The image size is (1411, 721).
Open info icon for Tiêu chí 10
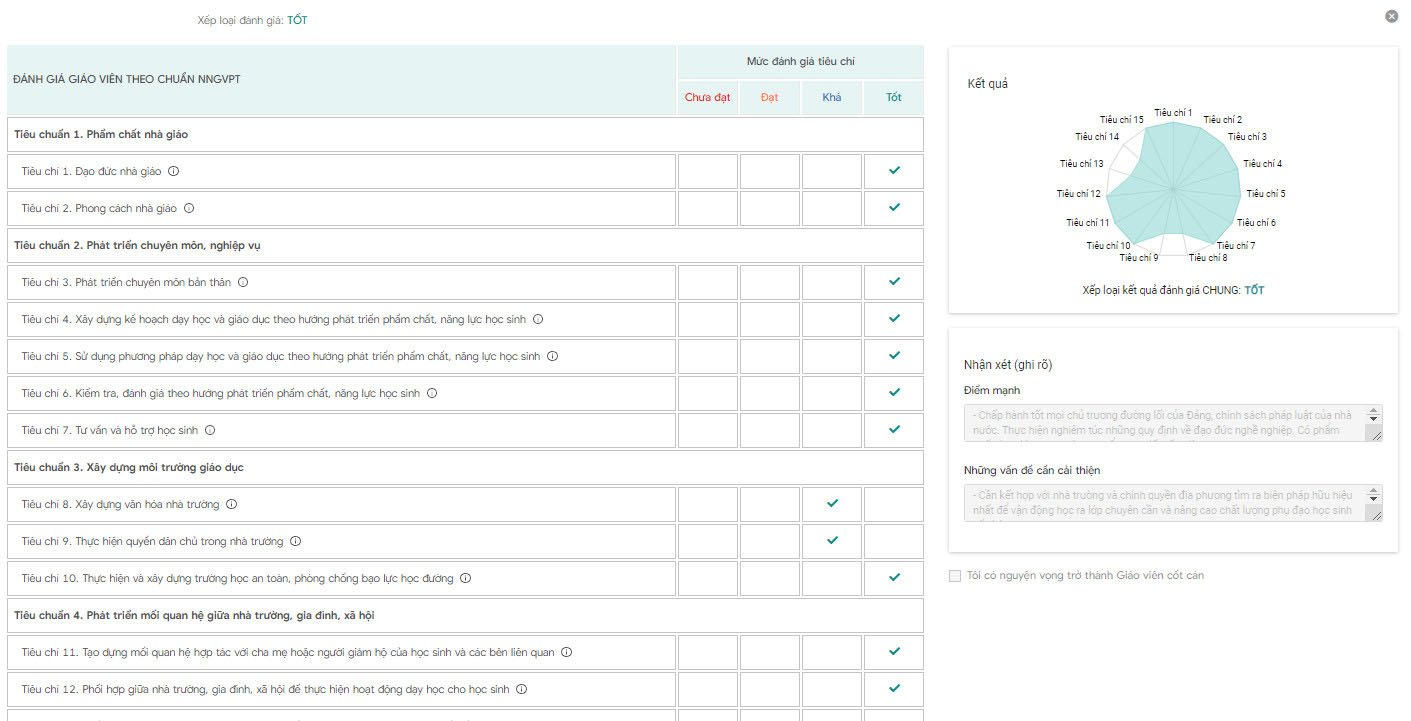(x=465, y=578)
